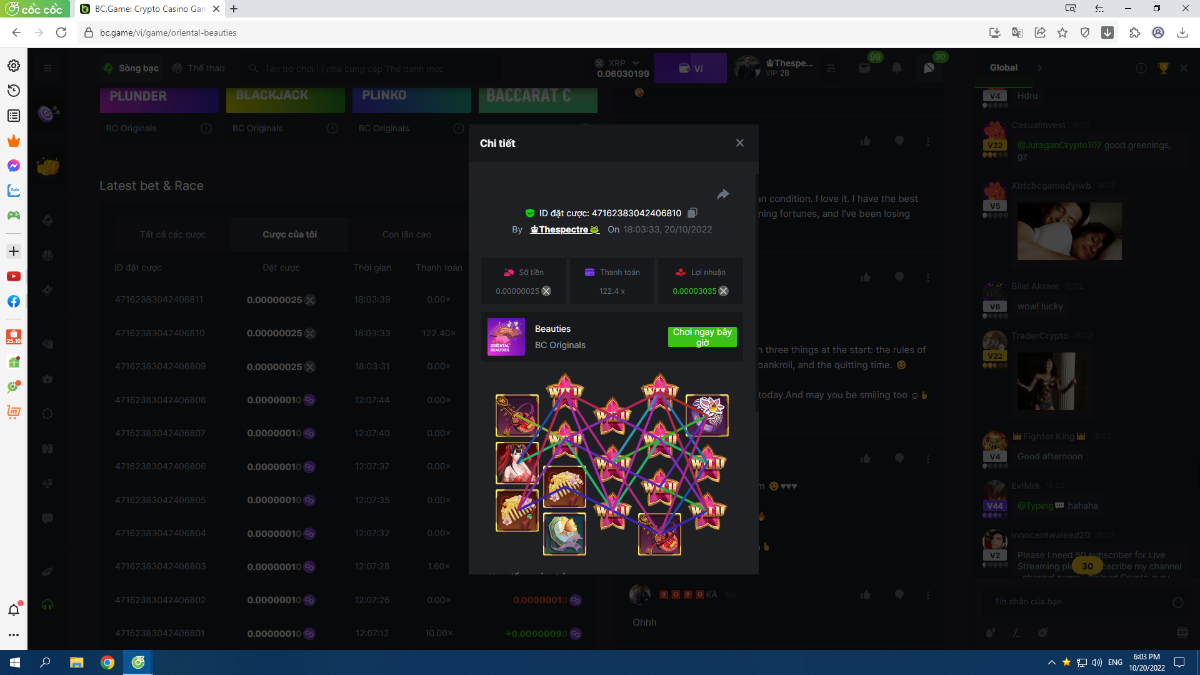Open browser sidebar settings gear
The width and height of the screenshot is (1200, 675).
click(14, 66)
